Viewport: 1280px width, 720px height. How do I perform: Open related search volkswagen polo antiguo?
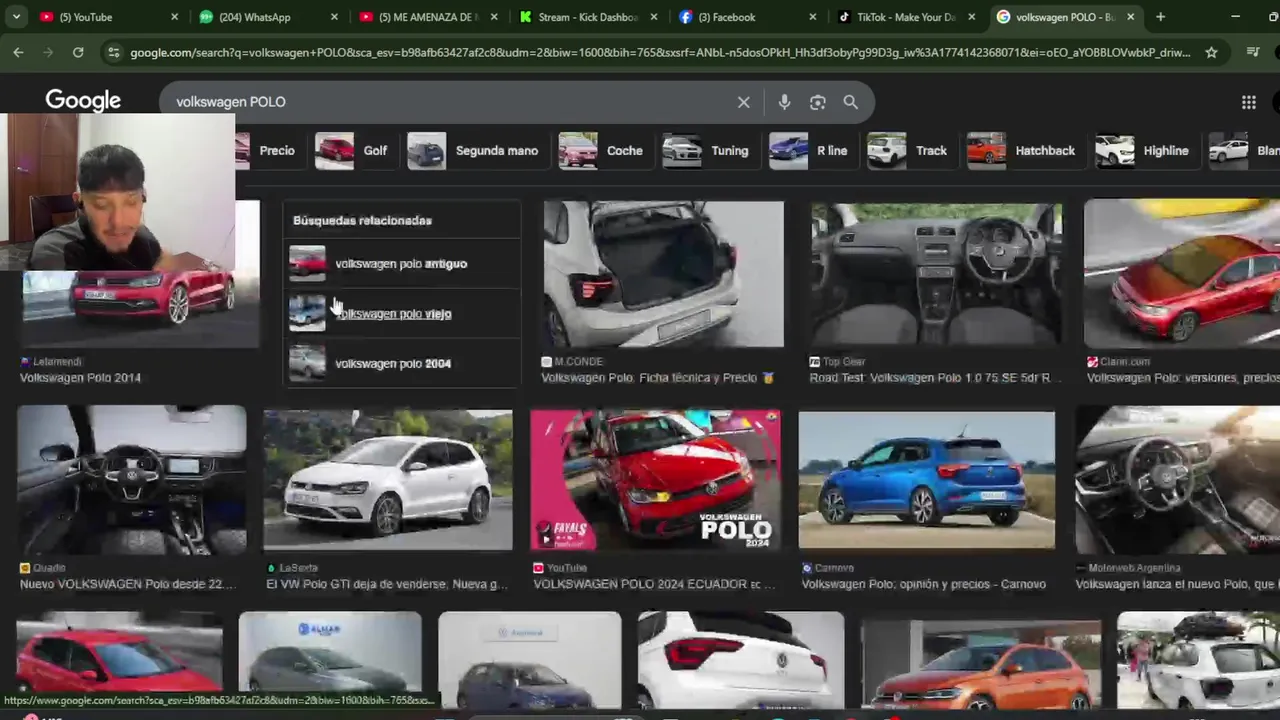pyautogui.click(x=402, y=263)
